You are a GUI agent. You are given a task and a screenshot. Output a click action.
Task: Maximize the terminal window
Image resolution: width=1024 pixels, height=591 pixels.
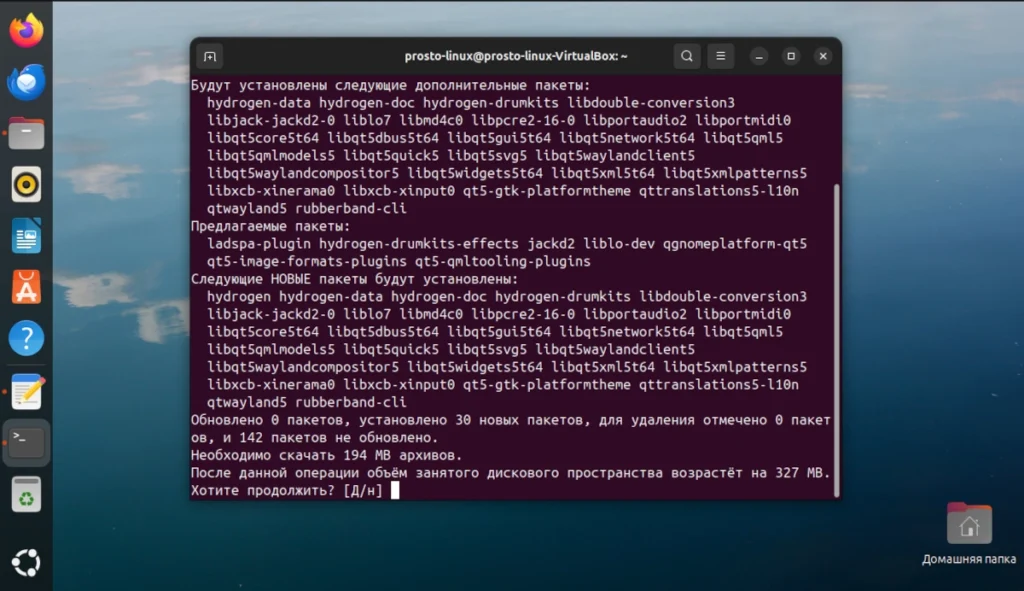pyautogui.click(x=791, y=56)
